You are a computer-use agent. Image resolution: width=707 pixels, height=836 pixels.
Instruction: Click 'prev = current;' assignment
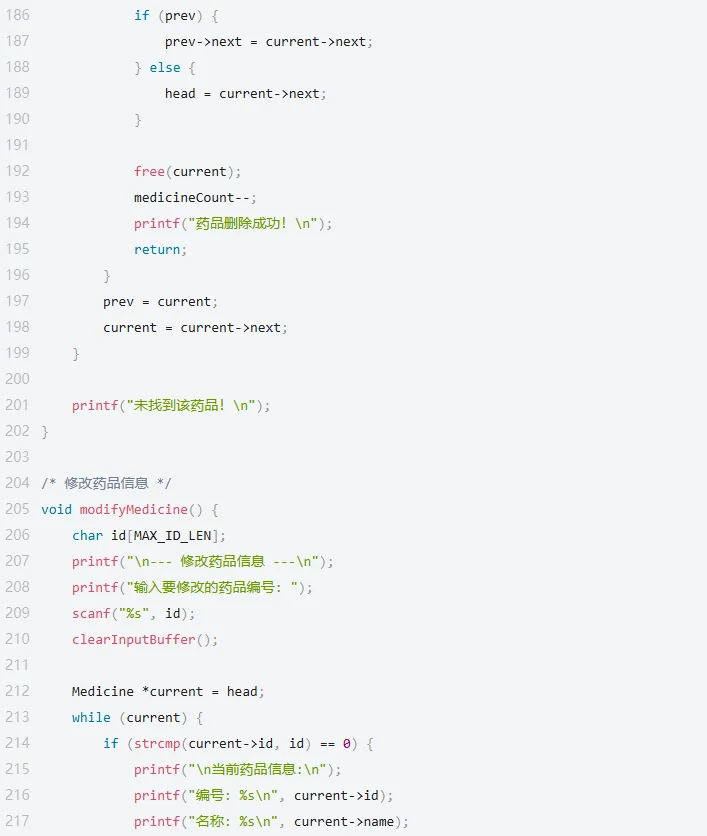pos(160,302)
